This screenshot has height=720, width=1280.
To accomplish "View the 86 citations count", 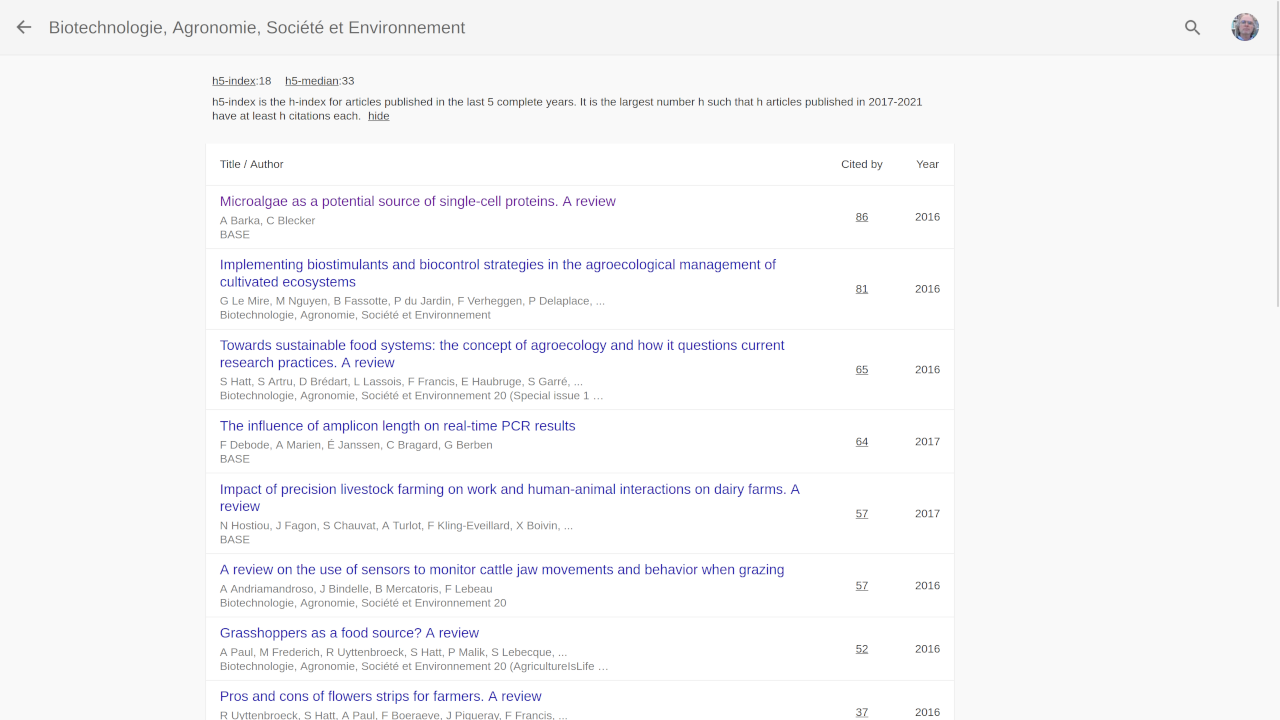I will coord(861,217).
